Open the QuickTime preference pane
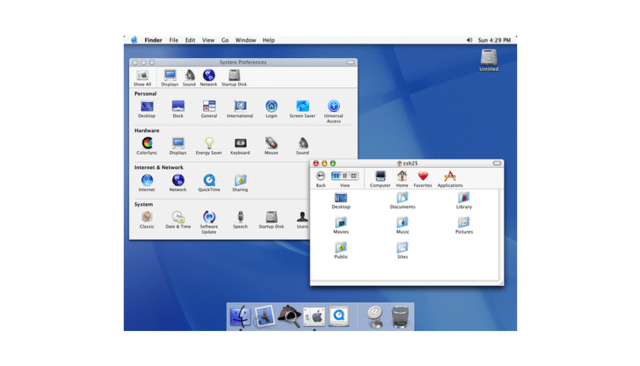Image resolution: width=640 pixels, height=366 pixels. (x=209, y=183)
